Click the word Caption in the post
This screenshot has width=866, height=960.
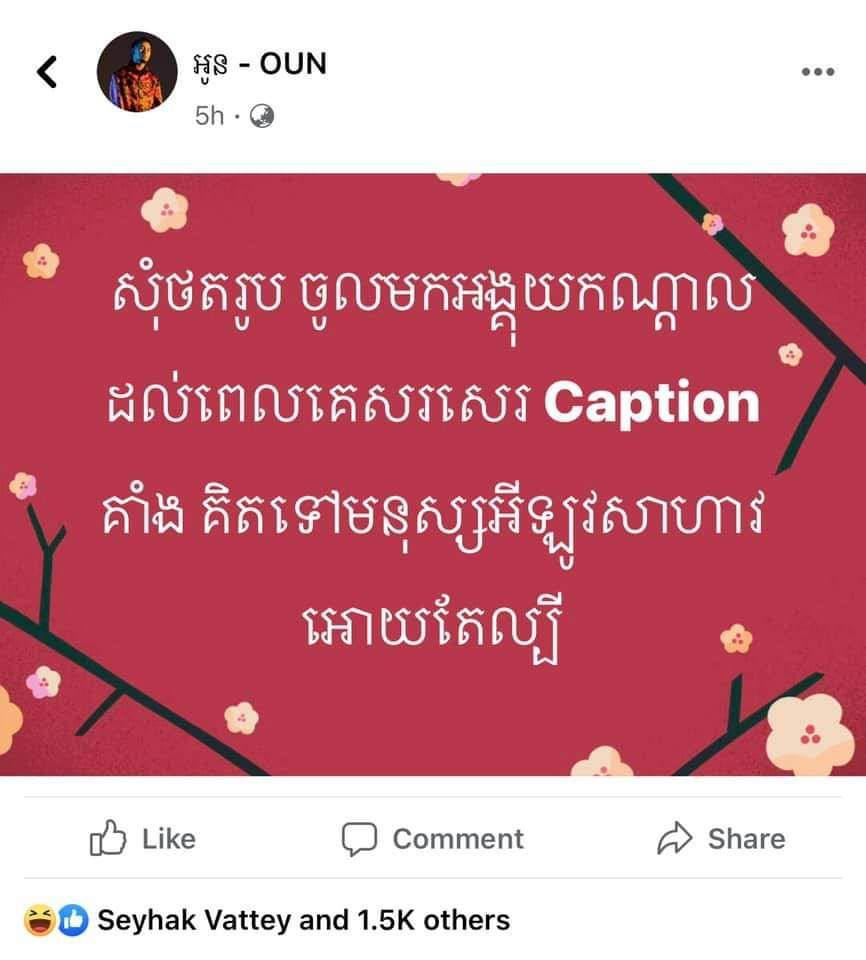[x=652, y=404]
